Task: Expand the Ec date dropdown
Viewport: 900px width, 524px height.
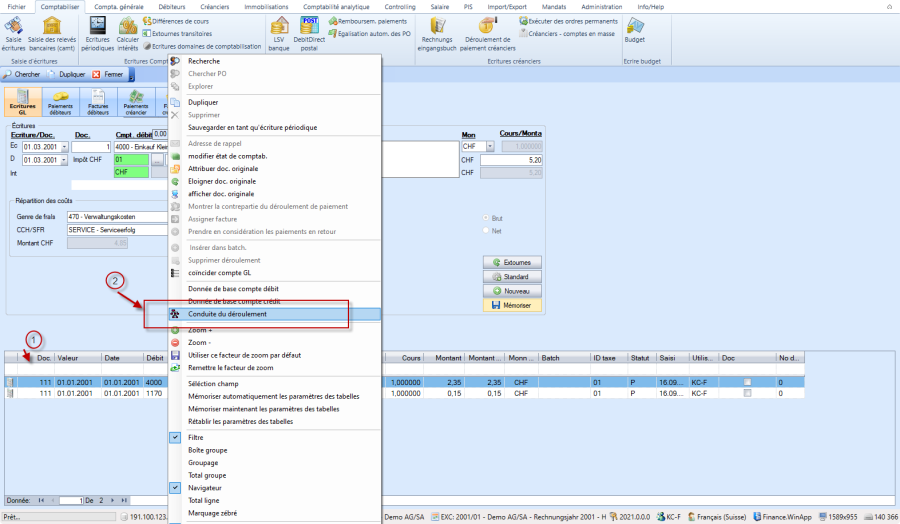Action: coord(64,147)
